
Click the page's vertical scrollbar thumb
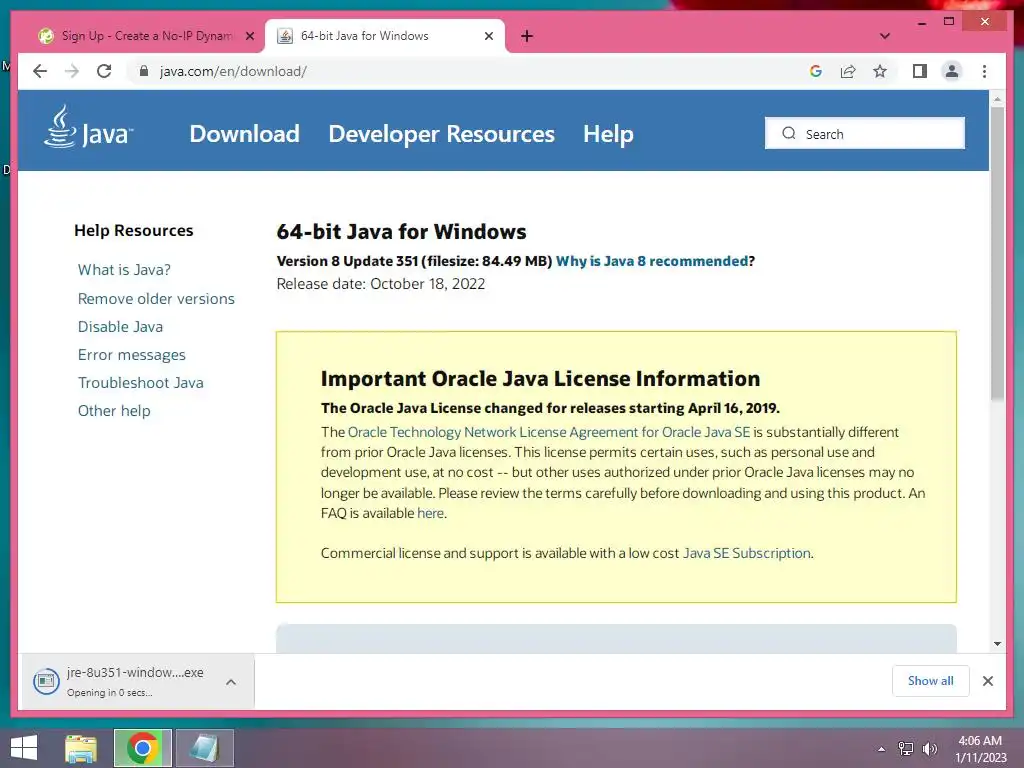click(997, 253)
